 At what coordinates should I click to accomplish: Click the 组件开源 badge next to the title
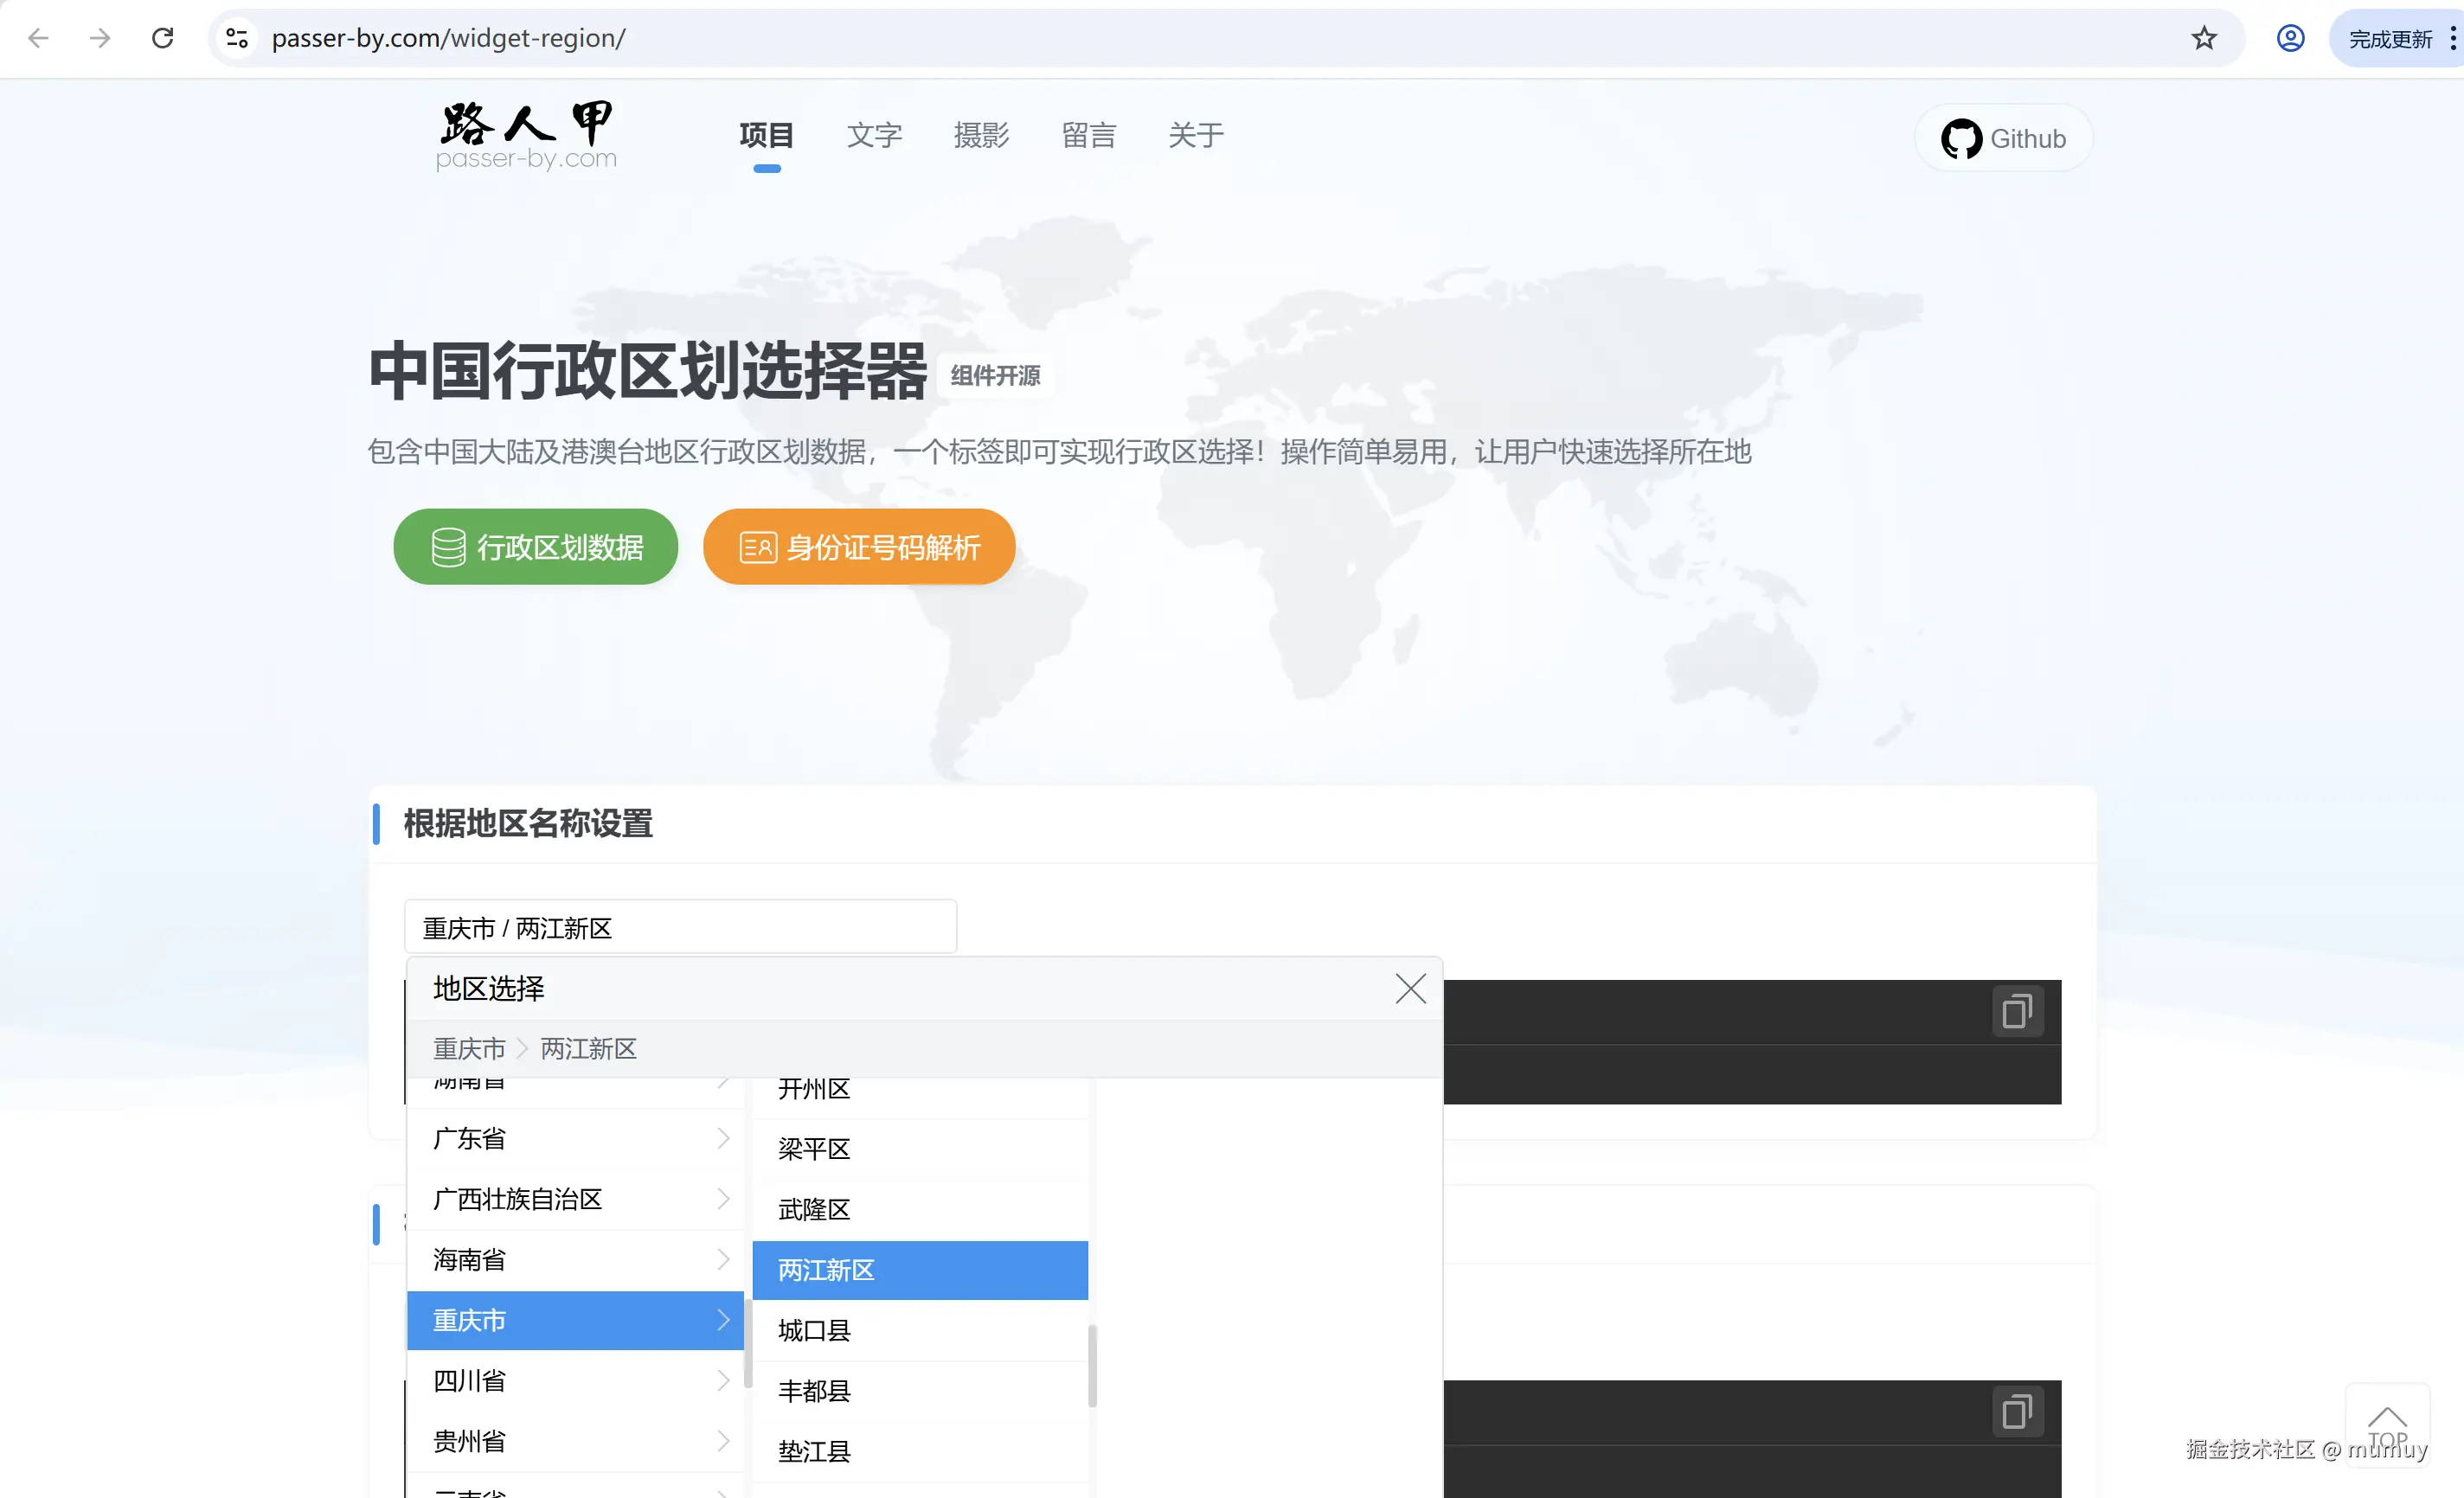994,376
